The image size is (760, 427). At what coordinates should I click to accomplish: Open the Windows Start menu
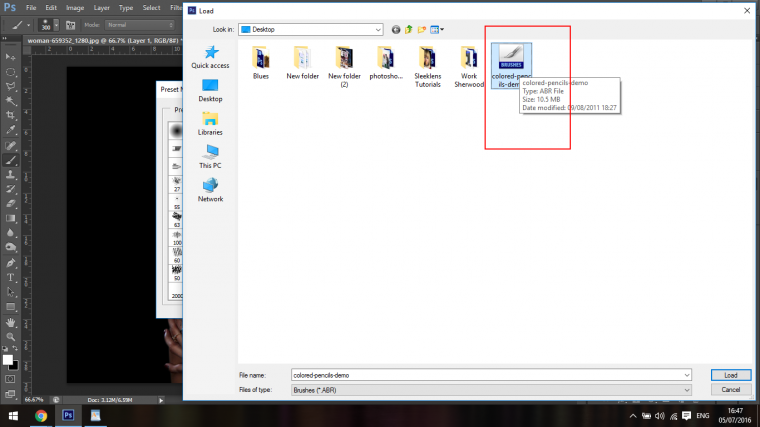[13, 416]
